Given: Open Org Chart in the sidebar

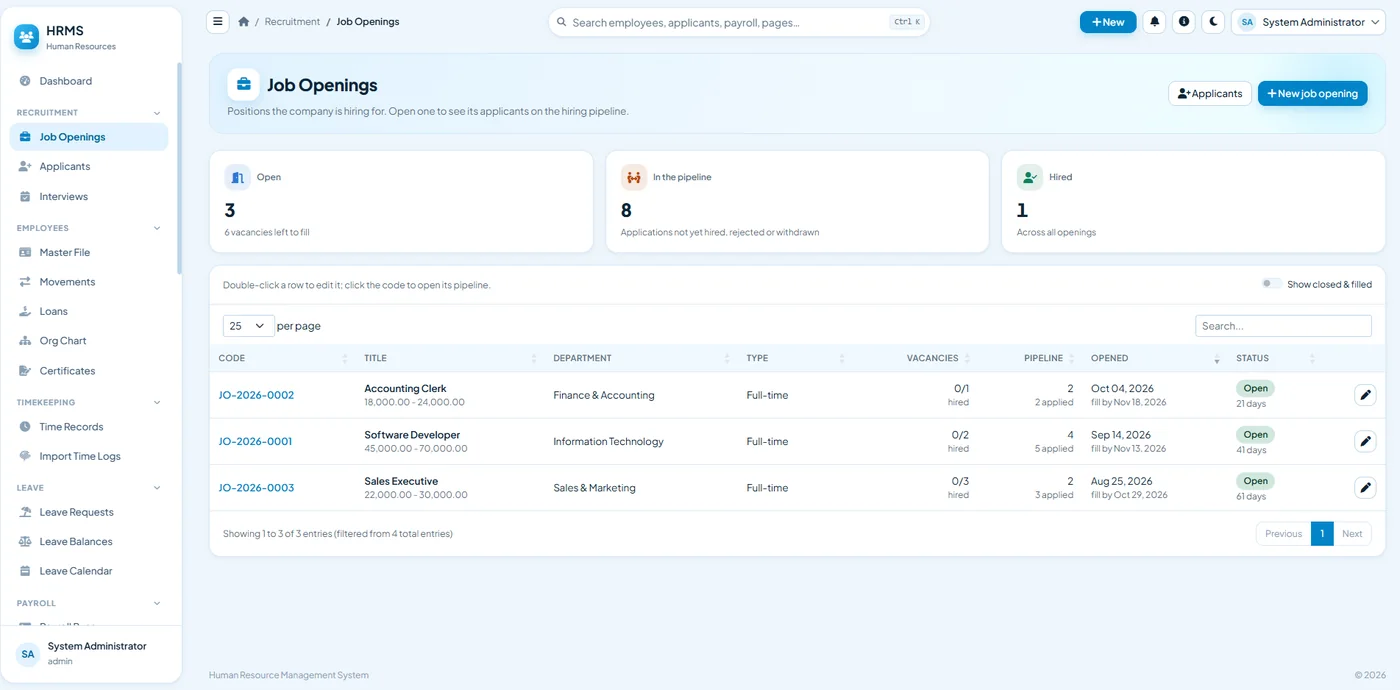Looking at the screenshot, I should [89, 341].
